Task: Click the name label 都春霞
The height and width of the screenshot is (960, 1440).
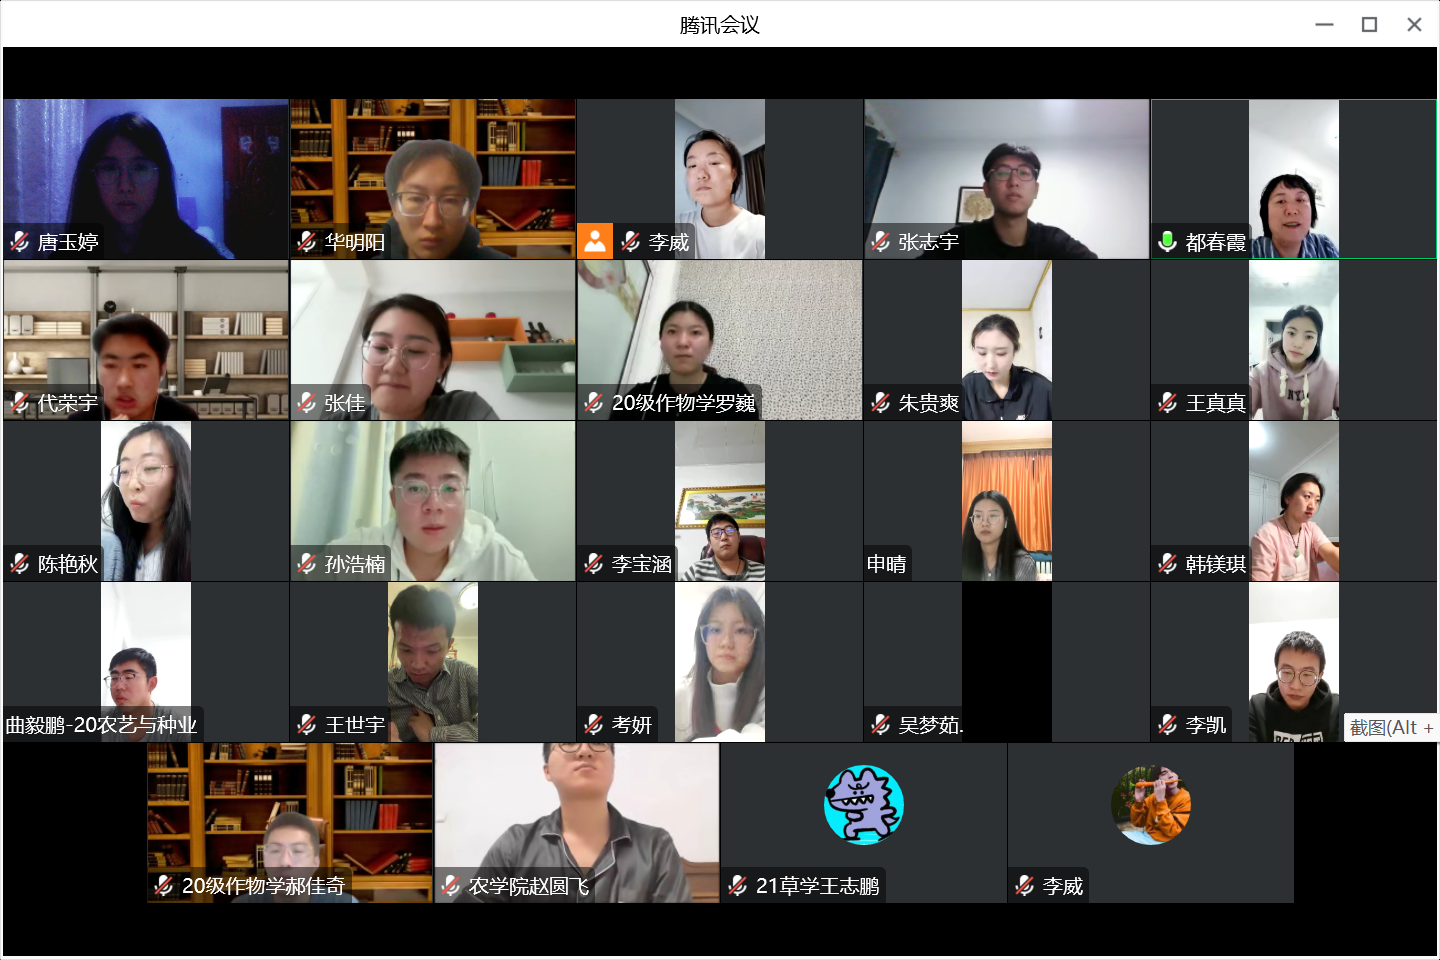Action: coord(1216,242)
